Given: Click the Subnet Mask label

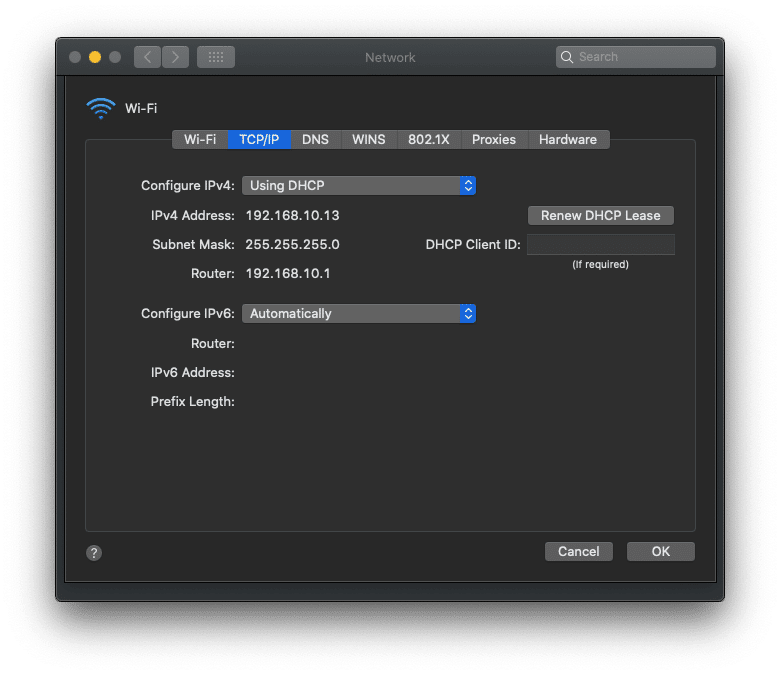Looking at the screenshot, I should click(x=193, y=244).
